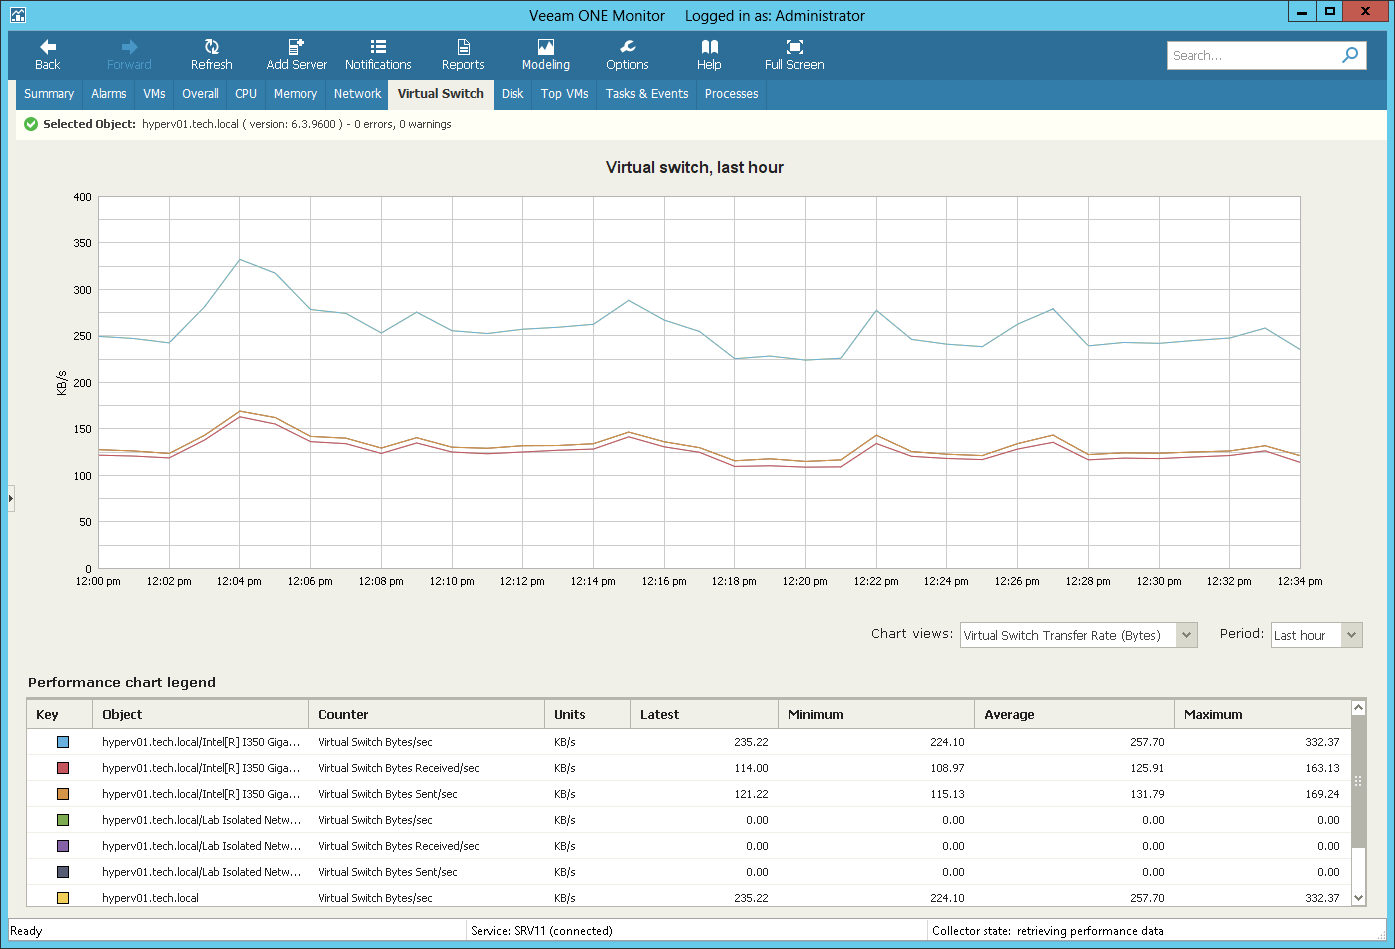Sort legend by Counter column header
The height and width of the screenshot is (949, 1395).
tap(343, 715)
